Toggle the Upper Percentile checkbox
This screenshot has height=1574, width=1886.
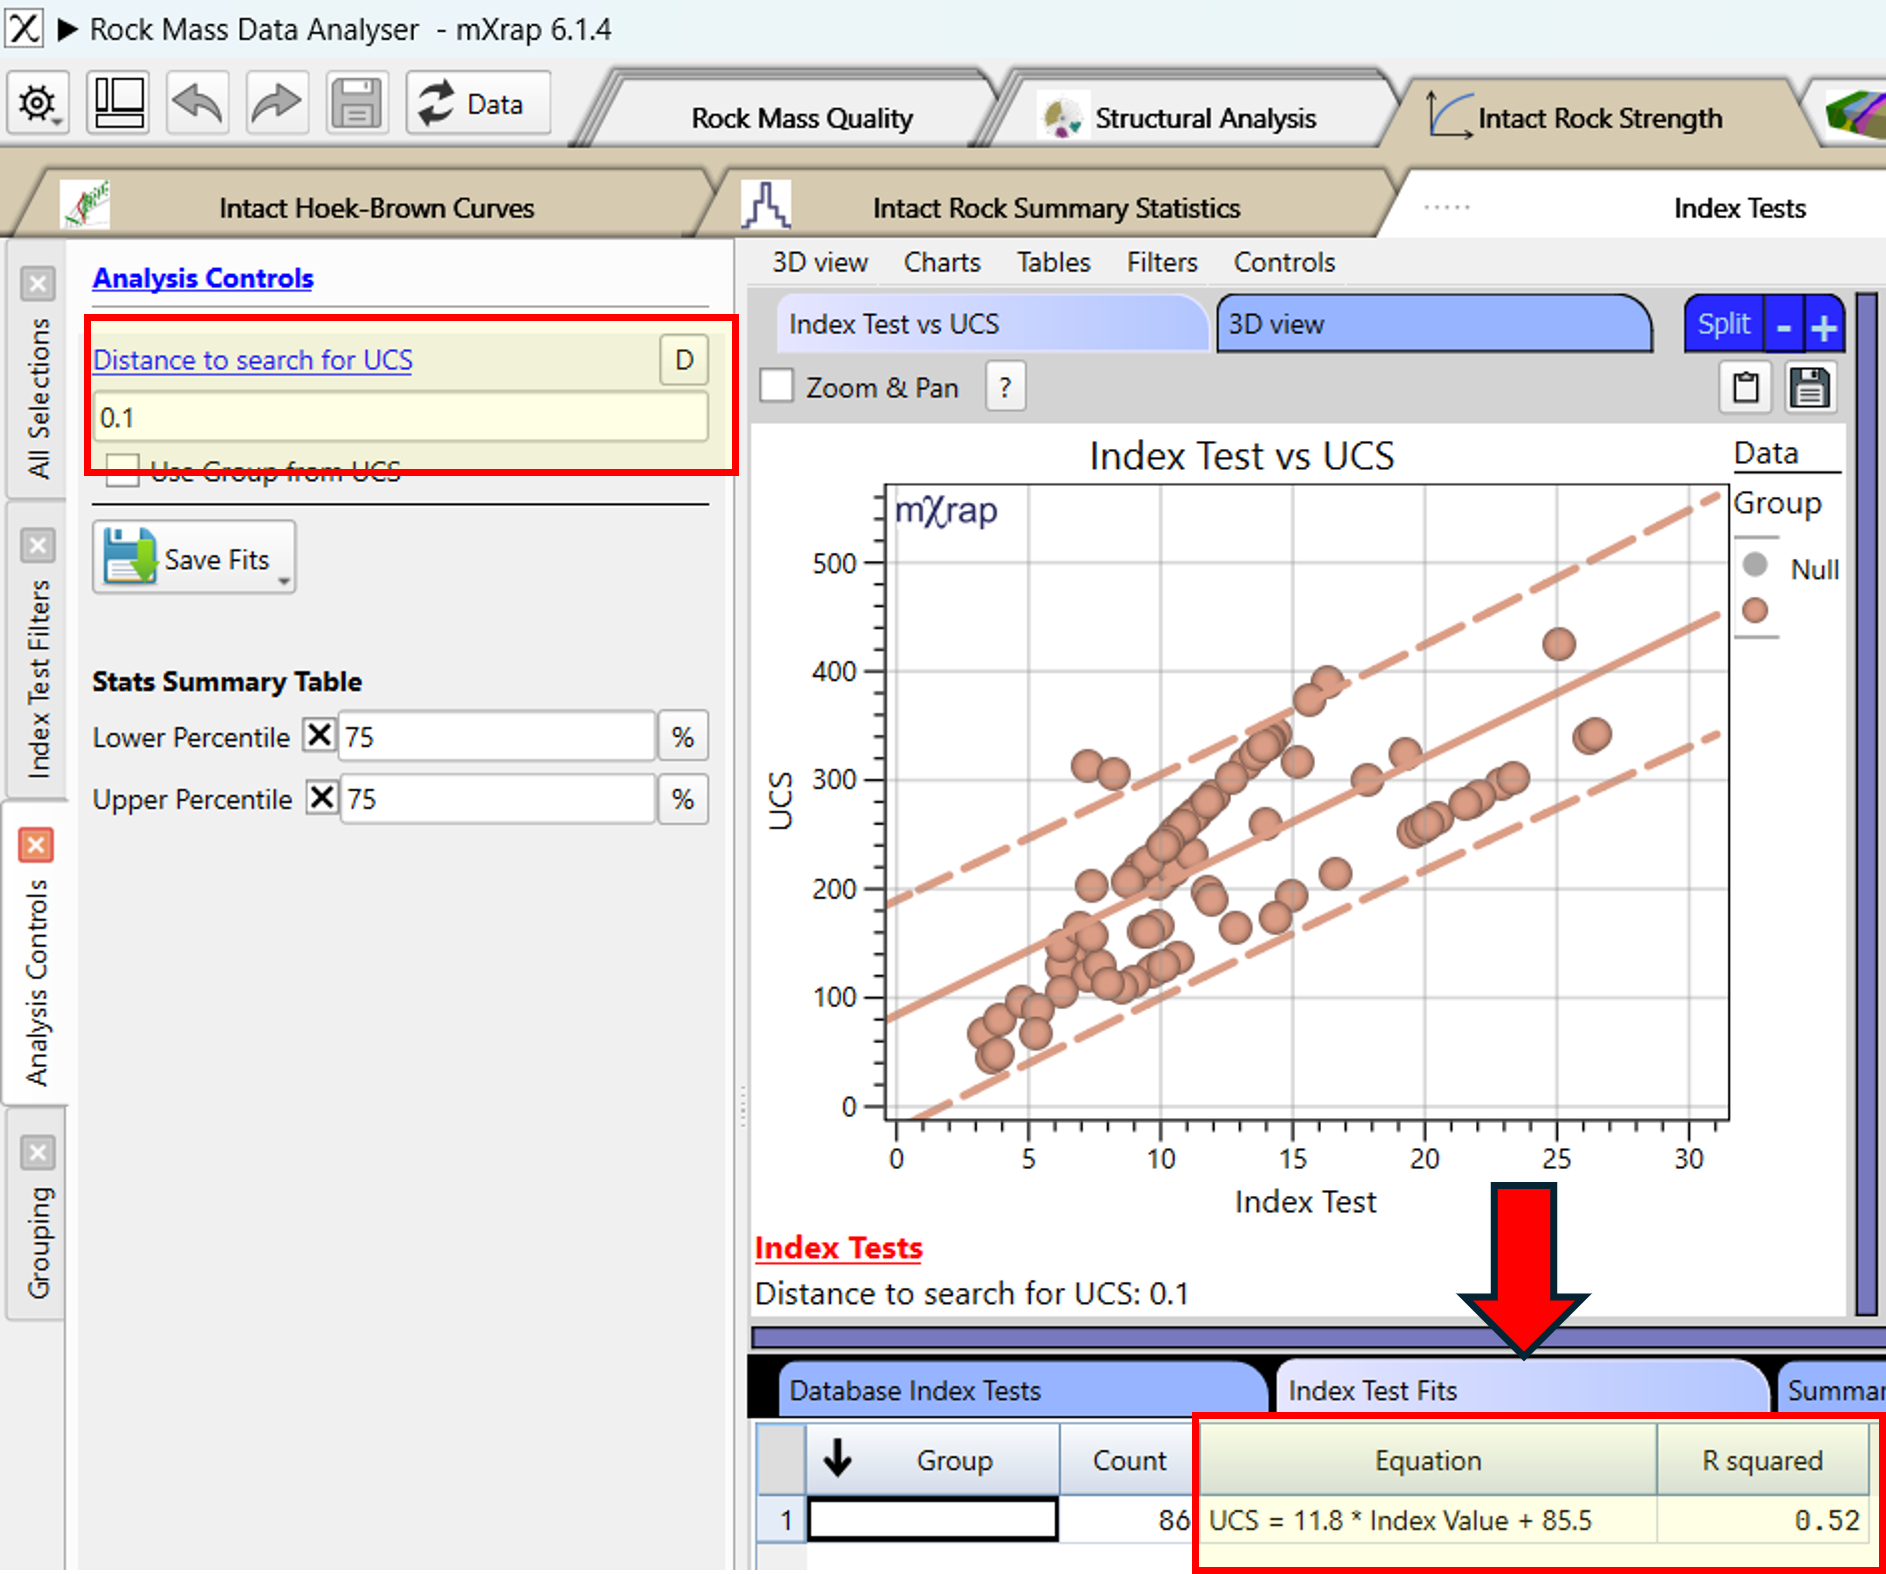coord(321,798)
